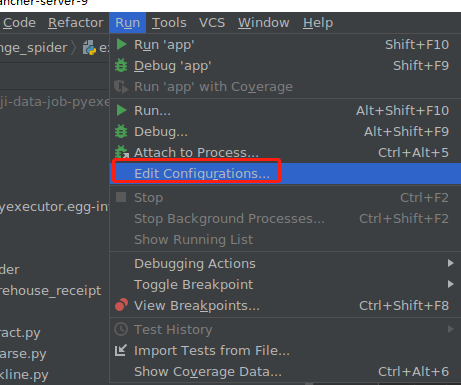461x385 pixels.
Task: Click the Code menu
Action: [x=19, y=23]
